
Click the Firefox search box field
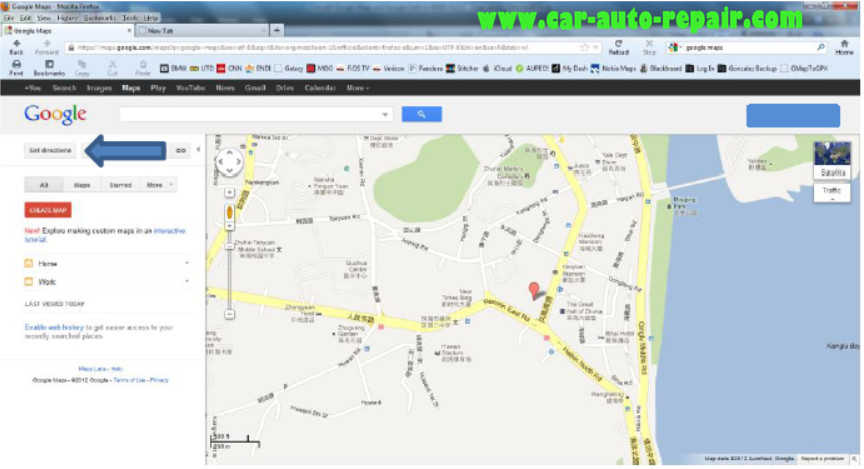(x=749, y=47)
